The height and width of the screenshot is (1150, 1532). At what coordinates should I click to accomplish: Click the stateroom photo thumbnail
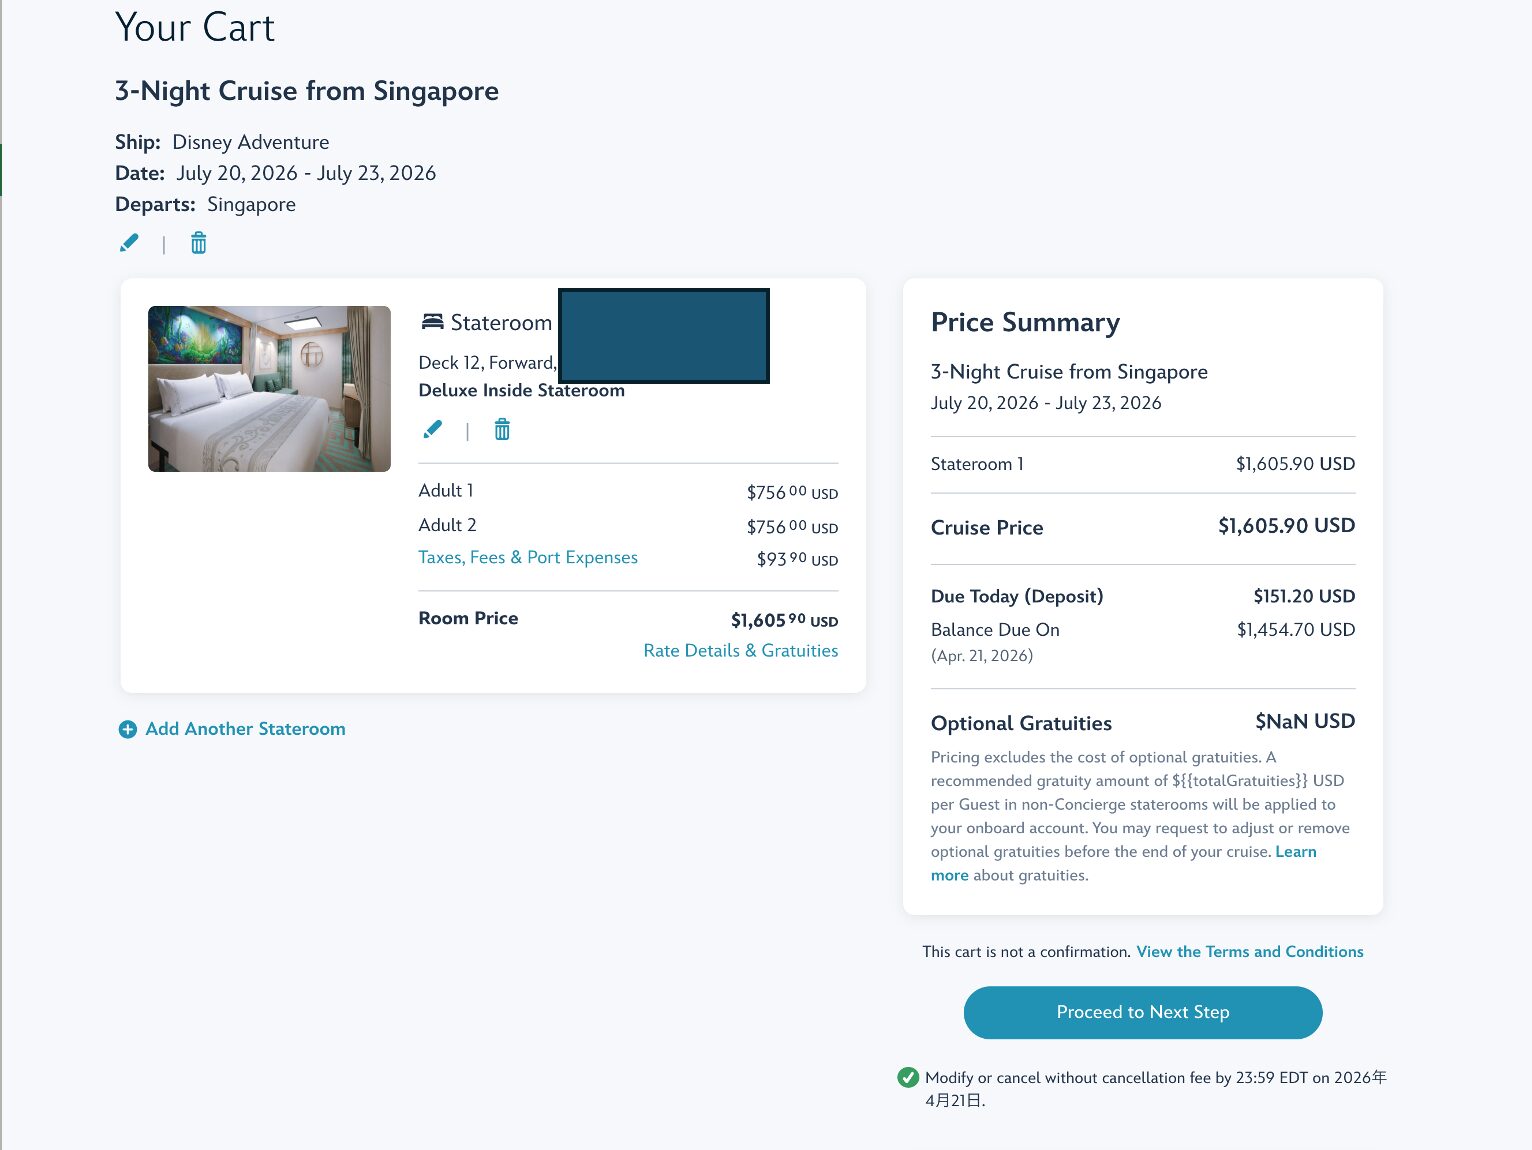(x=269, y=389)
